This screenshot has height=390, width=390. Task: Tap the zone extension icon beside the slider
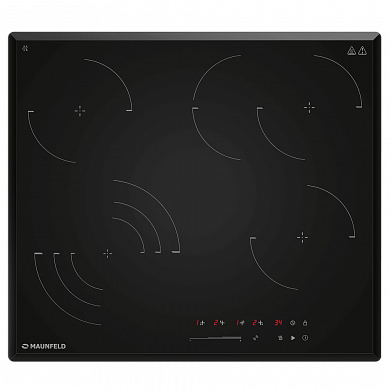point(255,338)
